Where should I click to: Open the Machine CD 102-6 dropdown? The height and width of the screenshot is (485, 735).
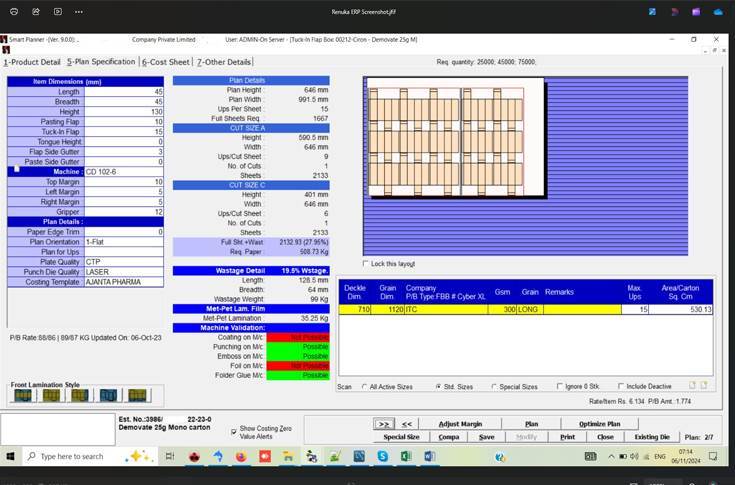124,171
